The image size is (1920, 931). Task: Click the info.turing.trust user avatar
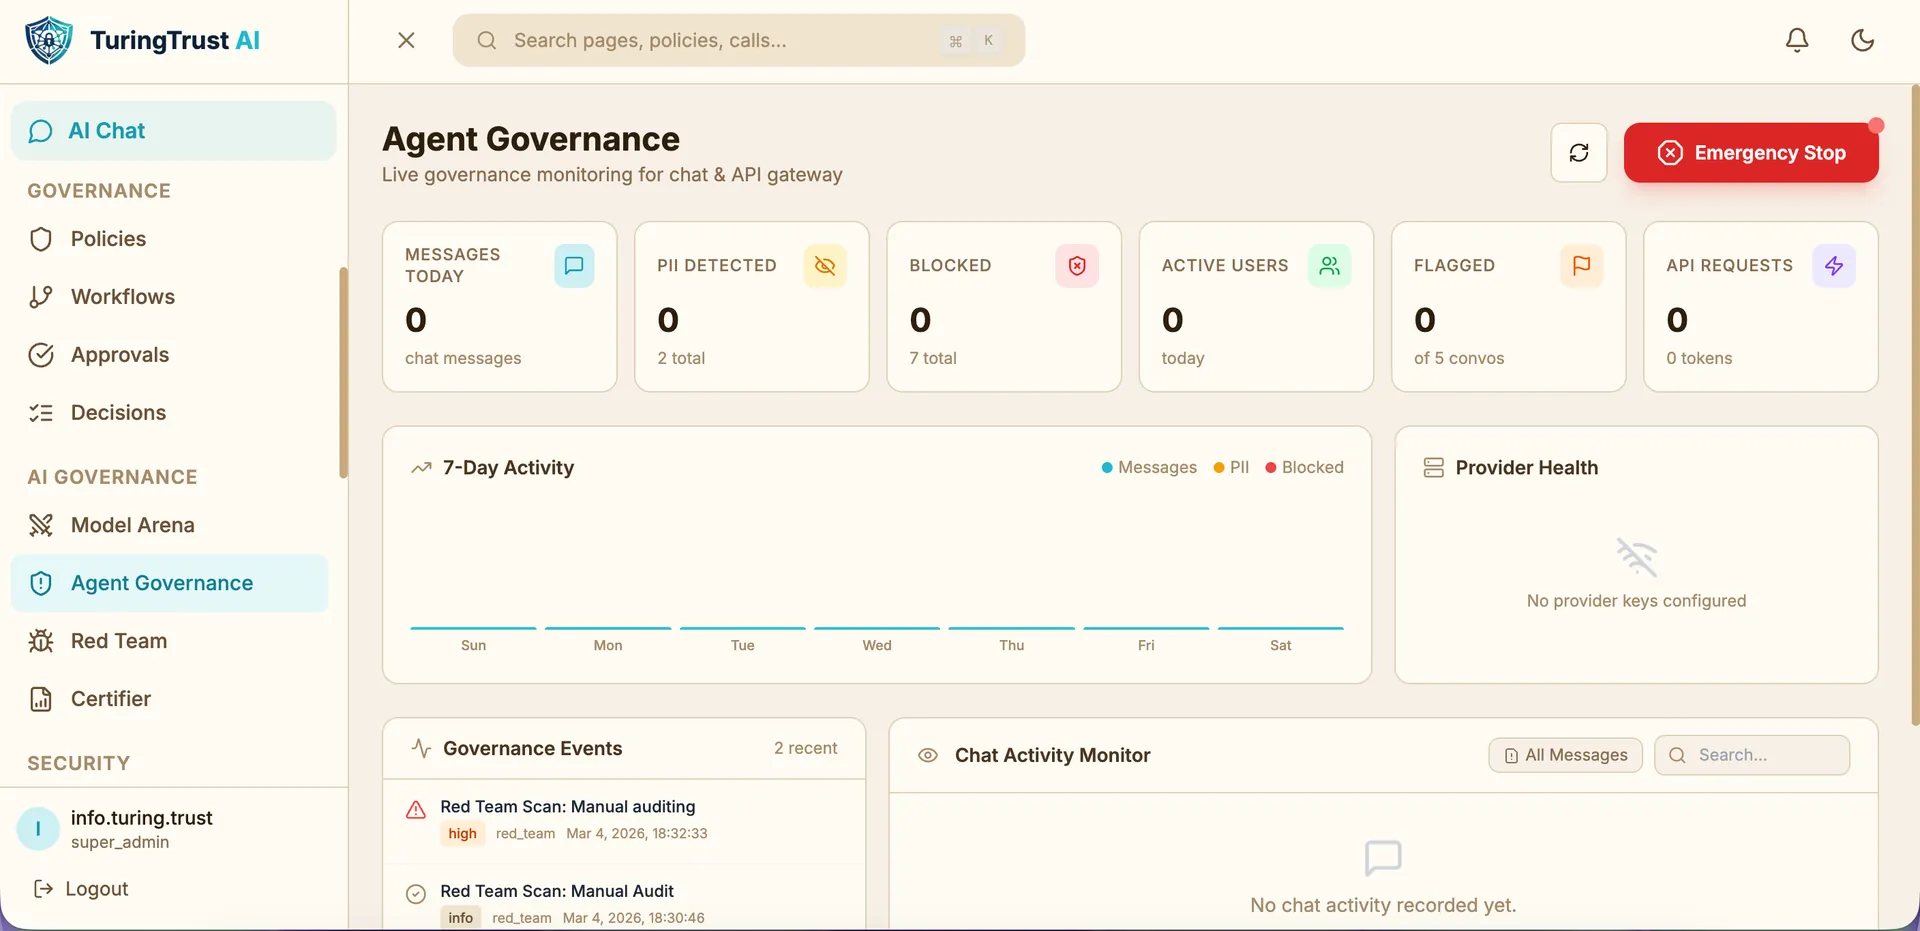coord(39,829)
